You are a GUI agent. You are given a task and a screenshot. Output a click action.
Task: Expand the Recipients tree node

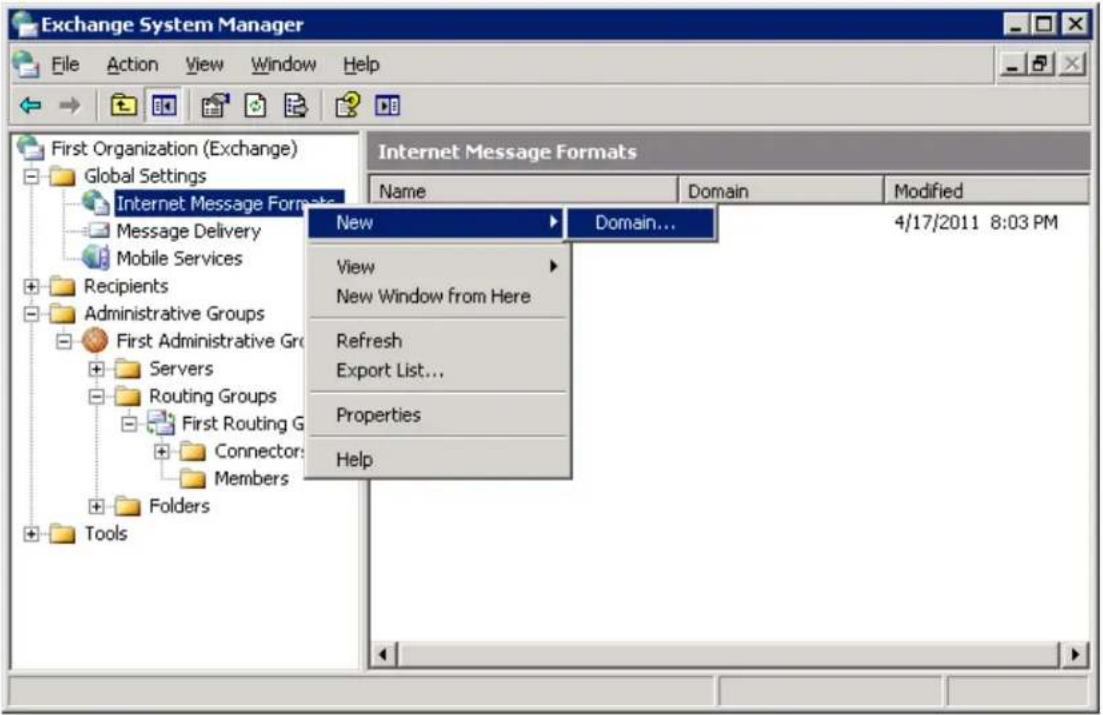[x=31, y=286]
